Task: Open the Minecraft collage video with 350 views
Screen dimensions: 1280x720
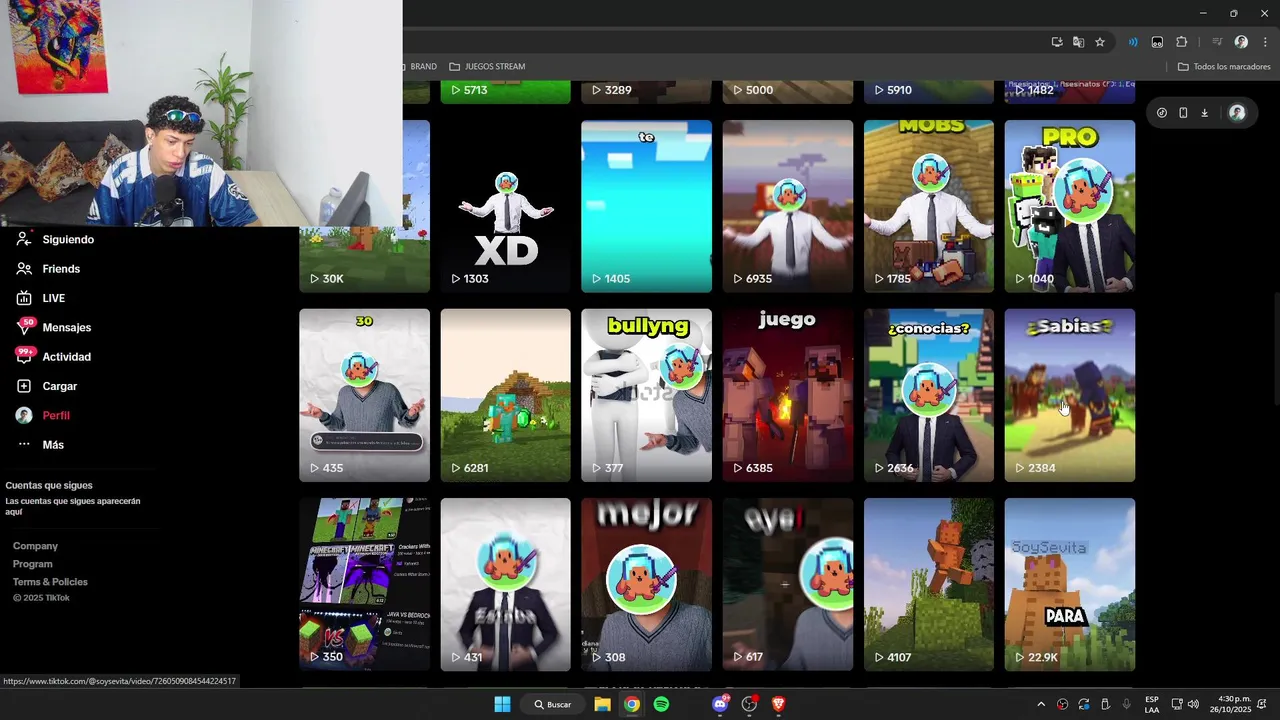Action: pos(364,584)
